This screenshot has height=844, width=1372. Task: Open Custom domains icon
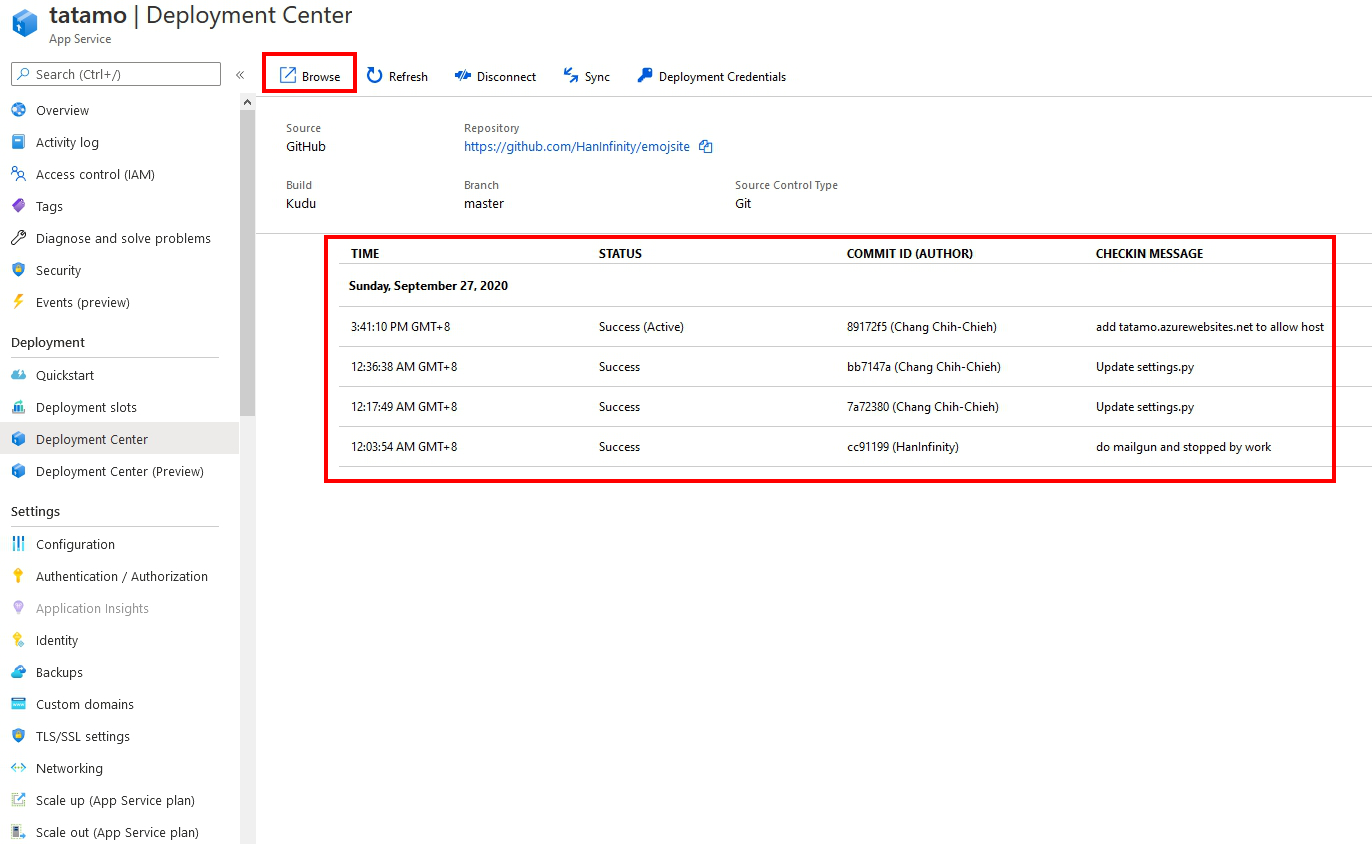(x=18, y=704)
